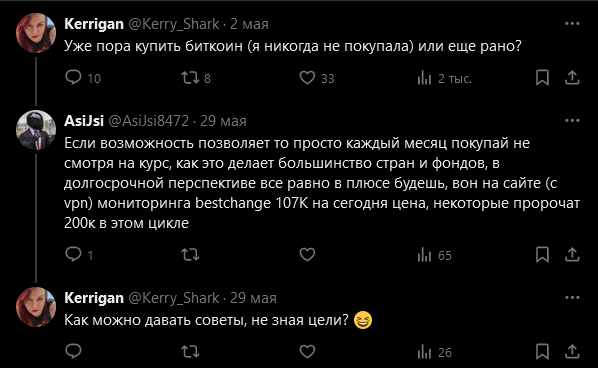The height and width of the screenshot is (368, 598).
Task: Open more options on last Kerrigan reply
Action: 572,297
